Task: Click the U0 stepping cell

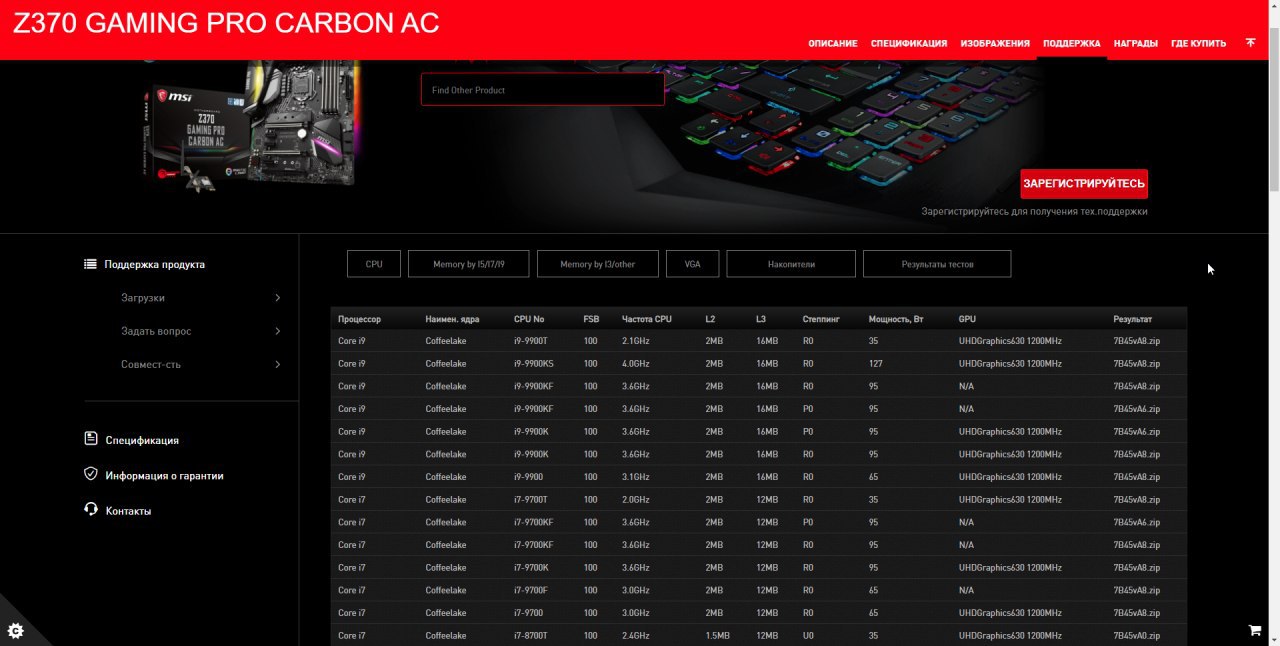Action: click(808, 636)
